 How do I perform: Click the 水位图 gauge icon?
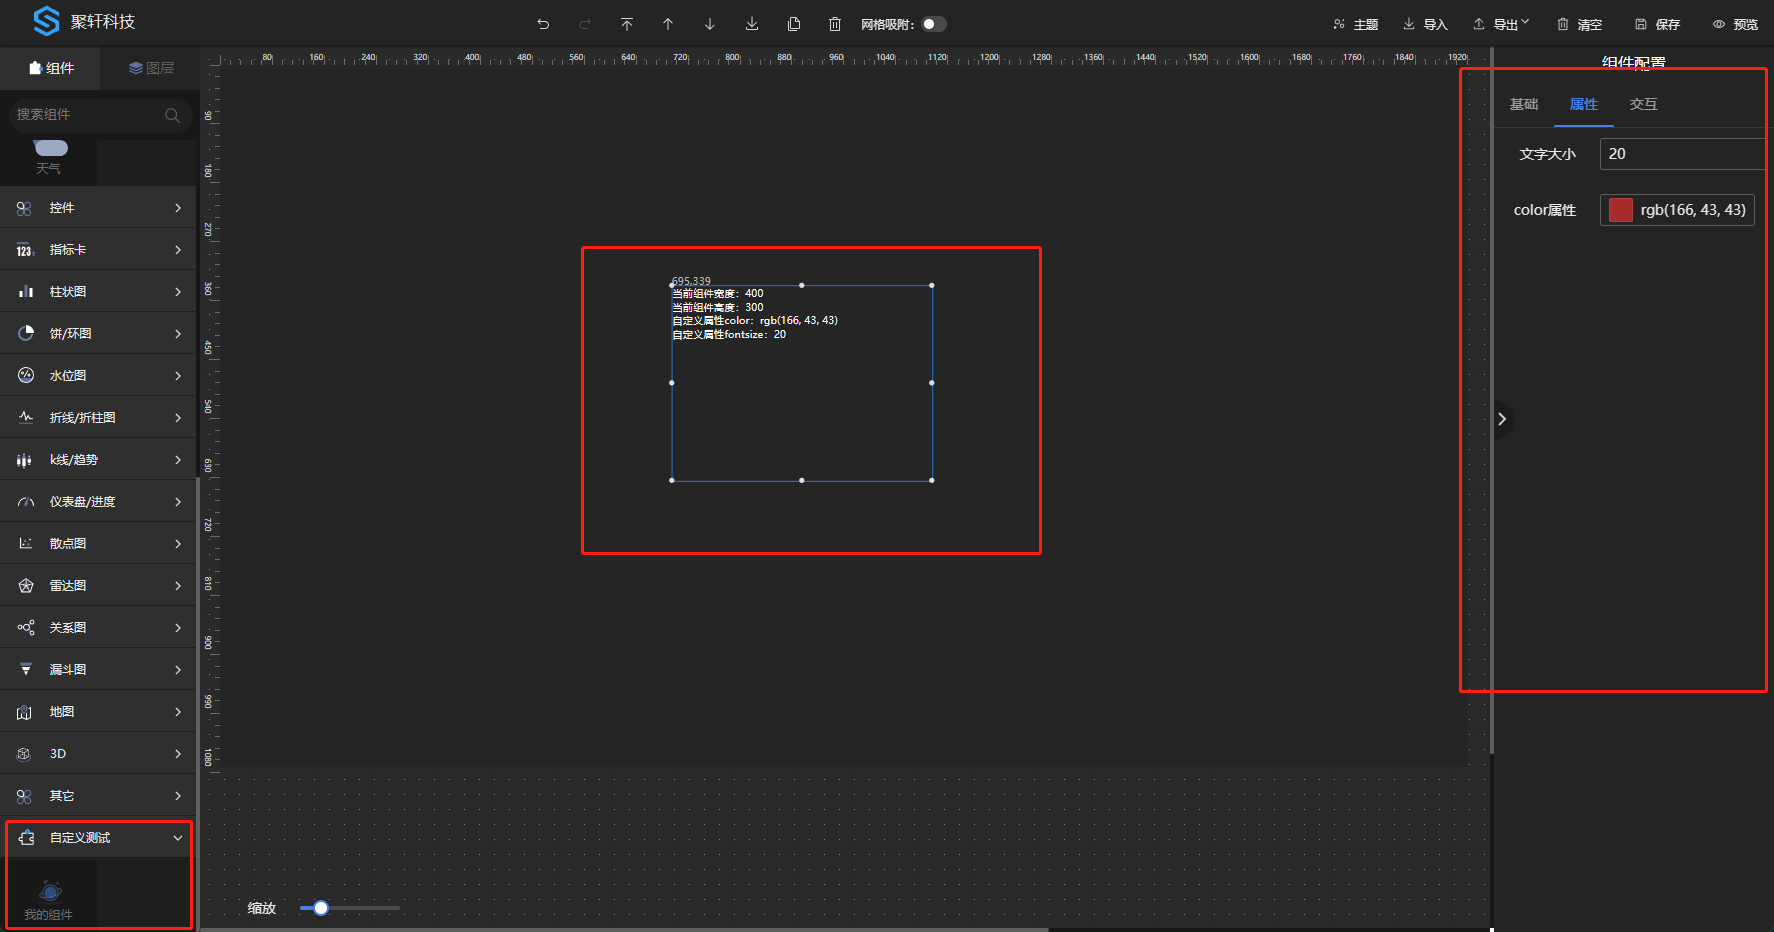(x=26, y=376)
